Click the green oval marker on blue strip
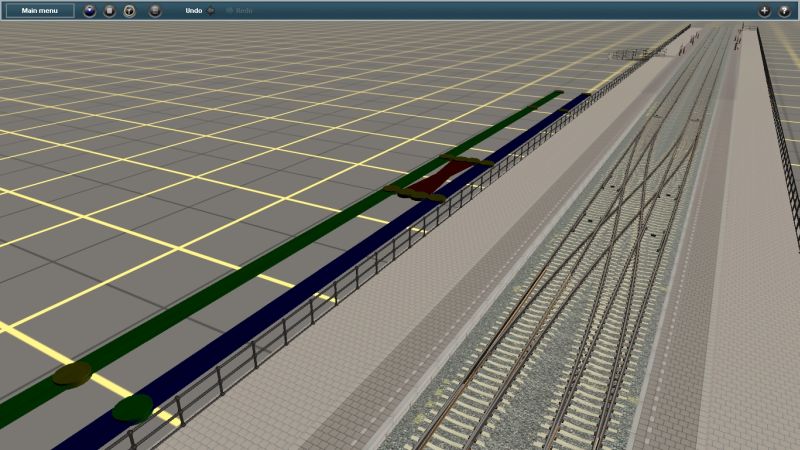Viewport: 800px width, 450px height. click(x=132, y=407)
